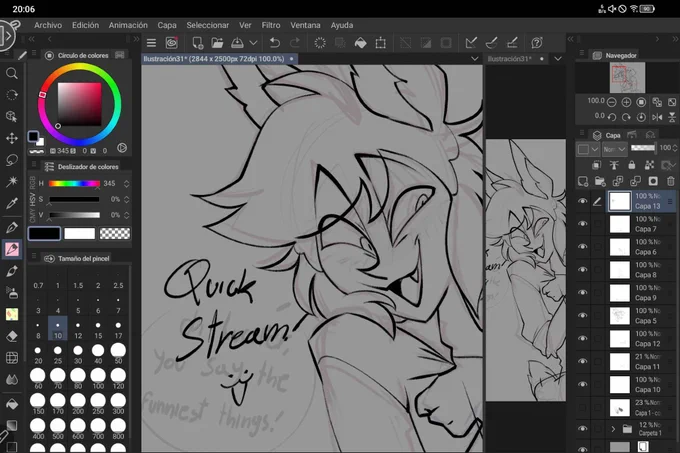Select the highlighted Pencil tool
680x453 pixels.
click(12, 249)
